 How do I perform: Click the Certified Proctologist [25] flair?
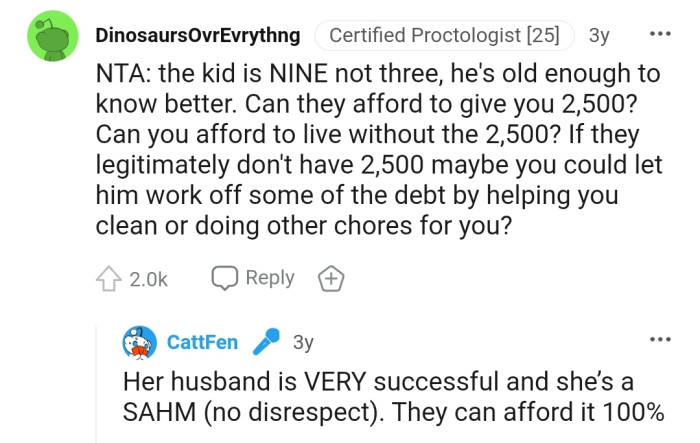point(444,36)
